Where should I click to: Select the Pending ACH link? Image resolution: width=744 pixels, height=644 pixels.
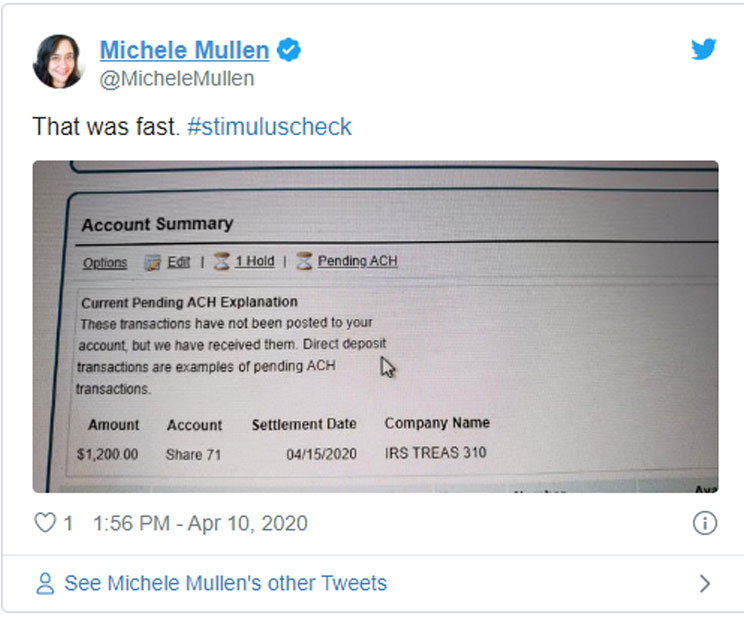tap(357, 261)
